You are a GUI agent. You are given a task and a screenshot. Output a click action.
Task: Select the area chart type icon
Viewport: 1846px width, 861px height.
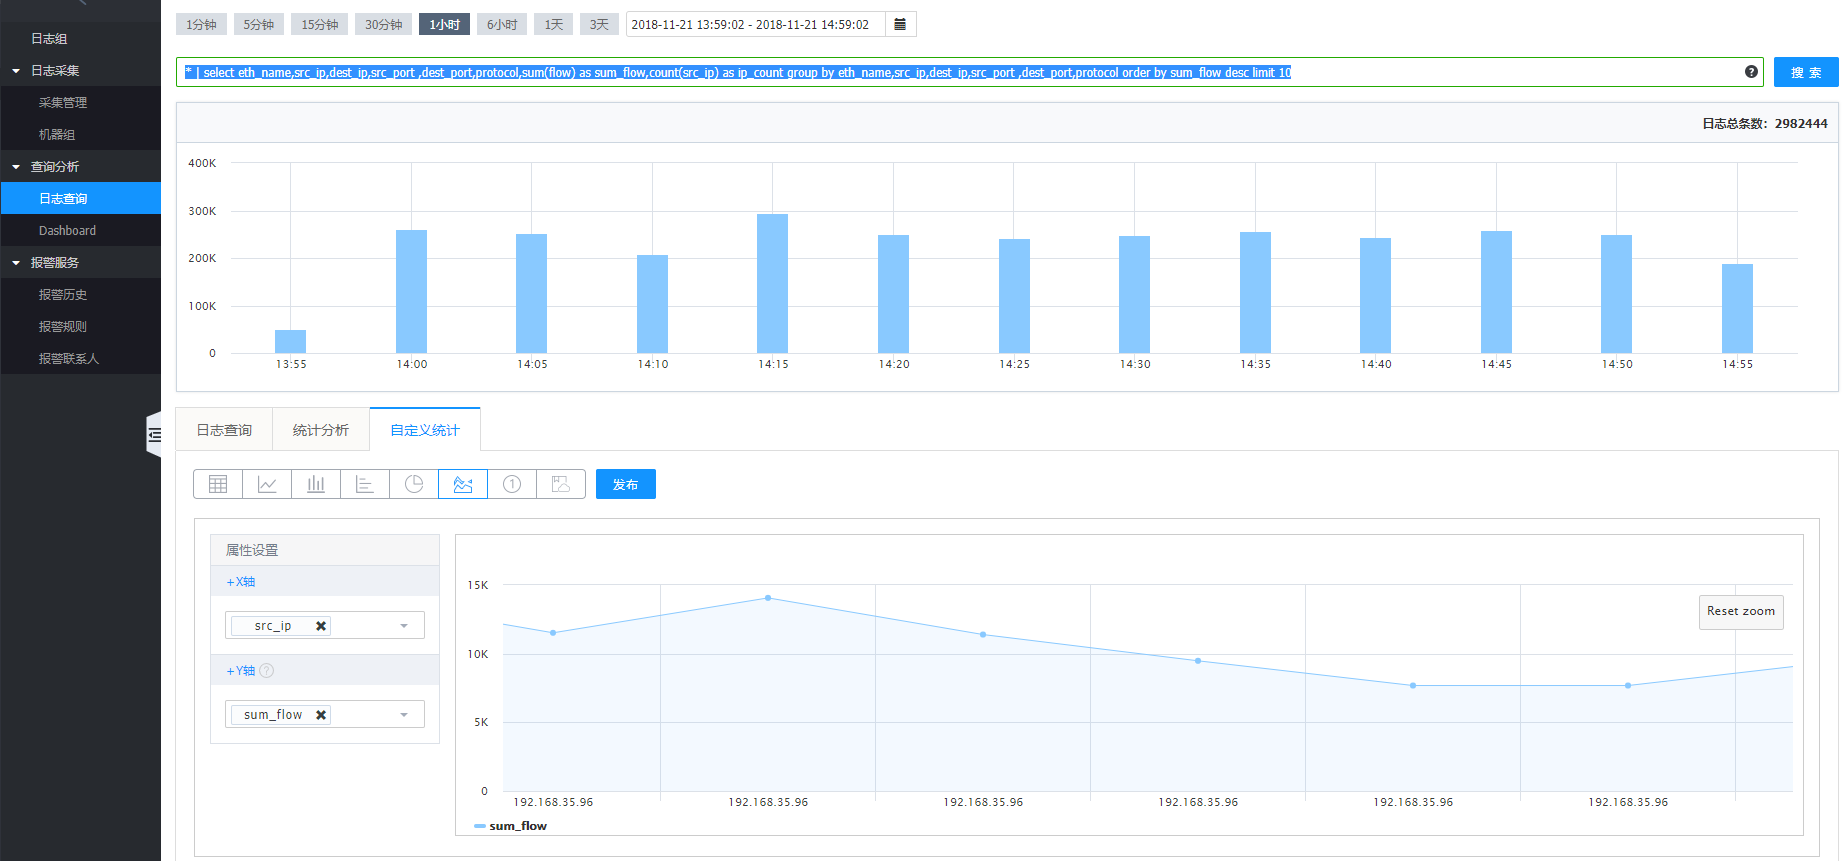click(x=463, y=484)
